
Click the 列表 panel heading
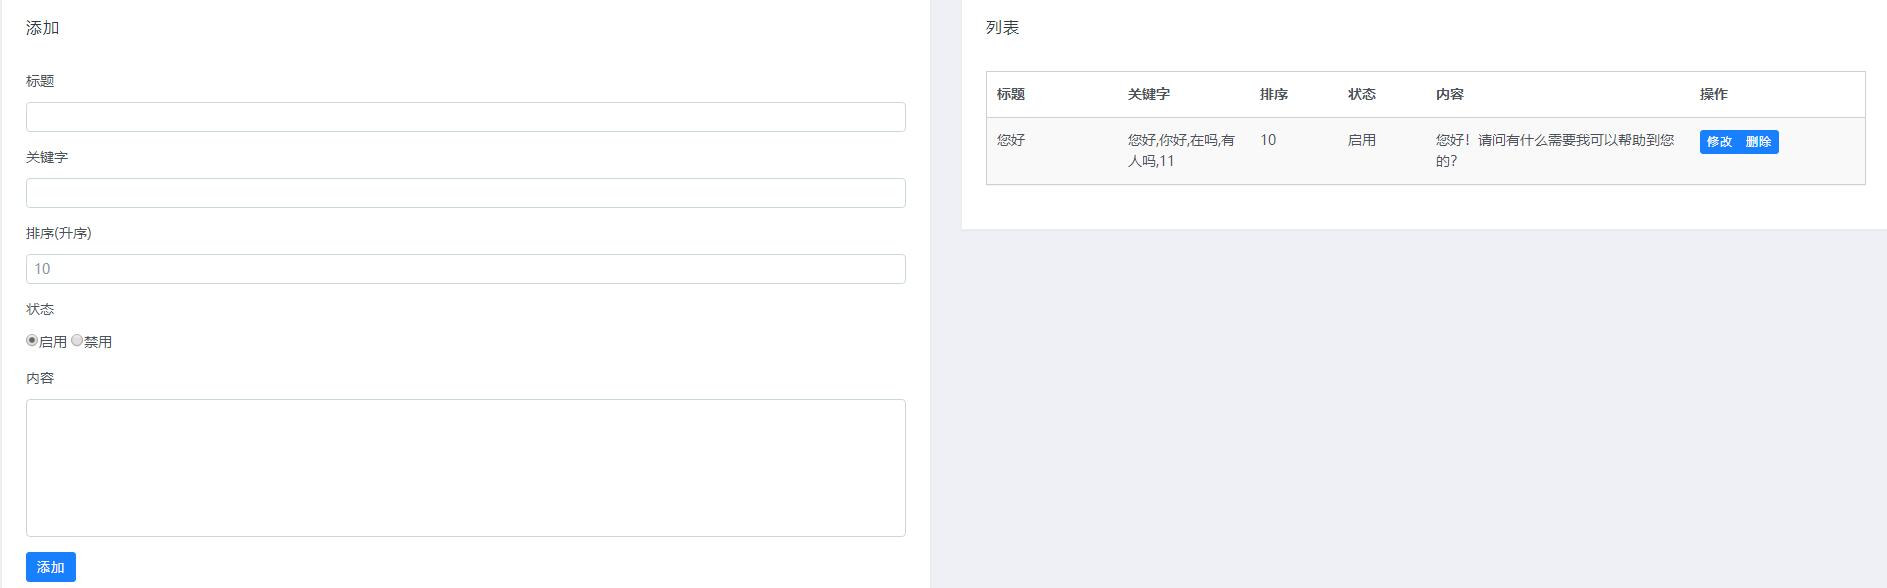coord(1002,28)
